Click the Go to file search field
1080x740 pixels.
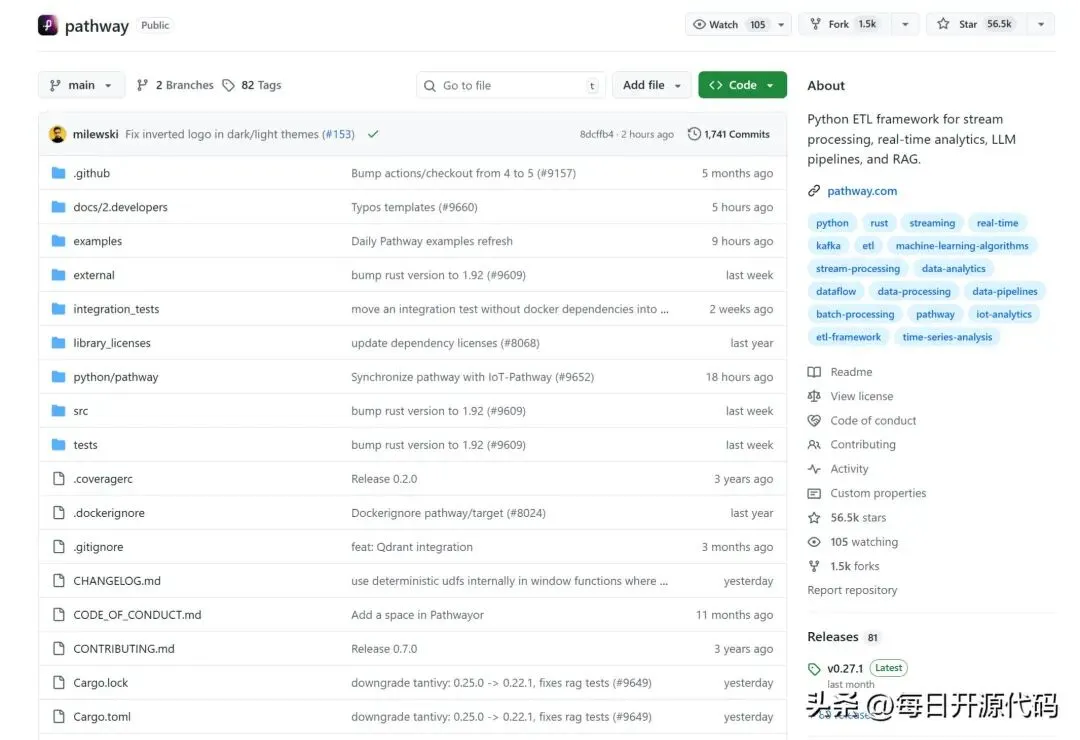click(510, 85)
